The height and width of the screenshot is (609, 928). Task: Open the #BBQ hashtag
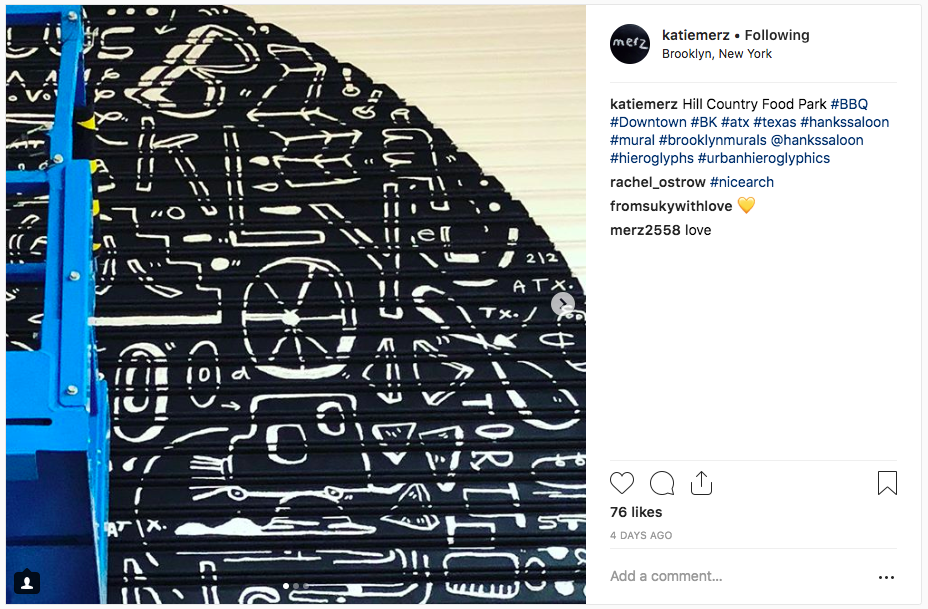(x=849, y=104)
